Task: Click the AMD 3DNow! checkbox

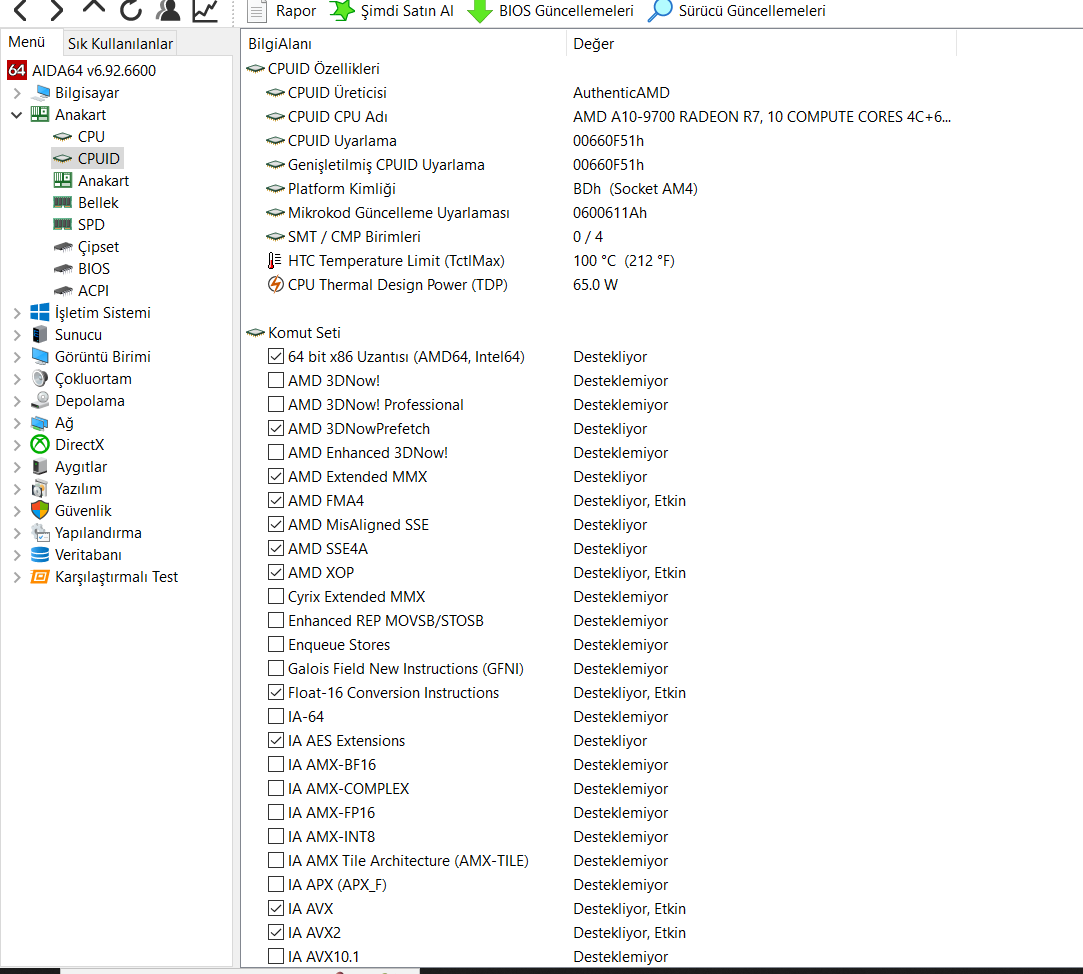Action: pos(276,381)
